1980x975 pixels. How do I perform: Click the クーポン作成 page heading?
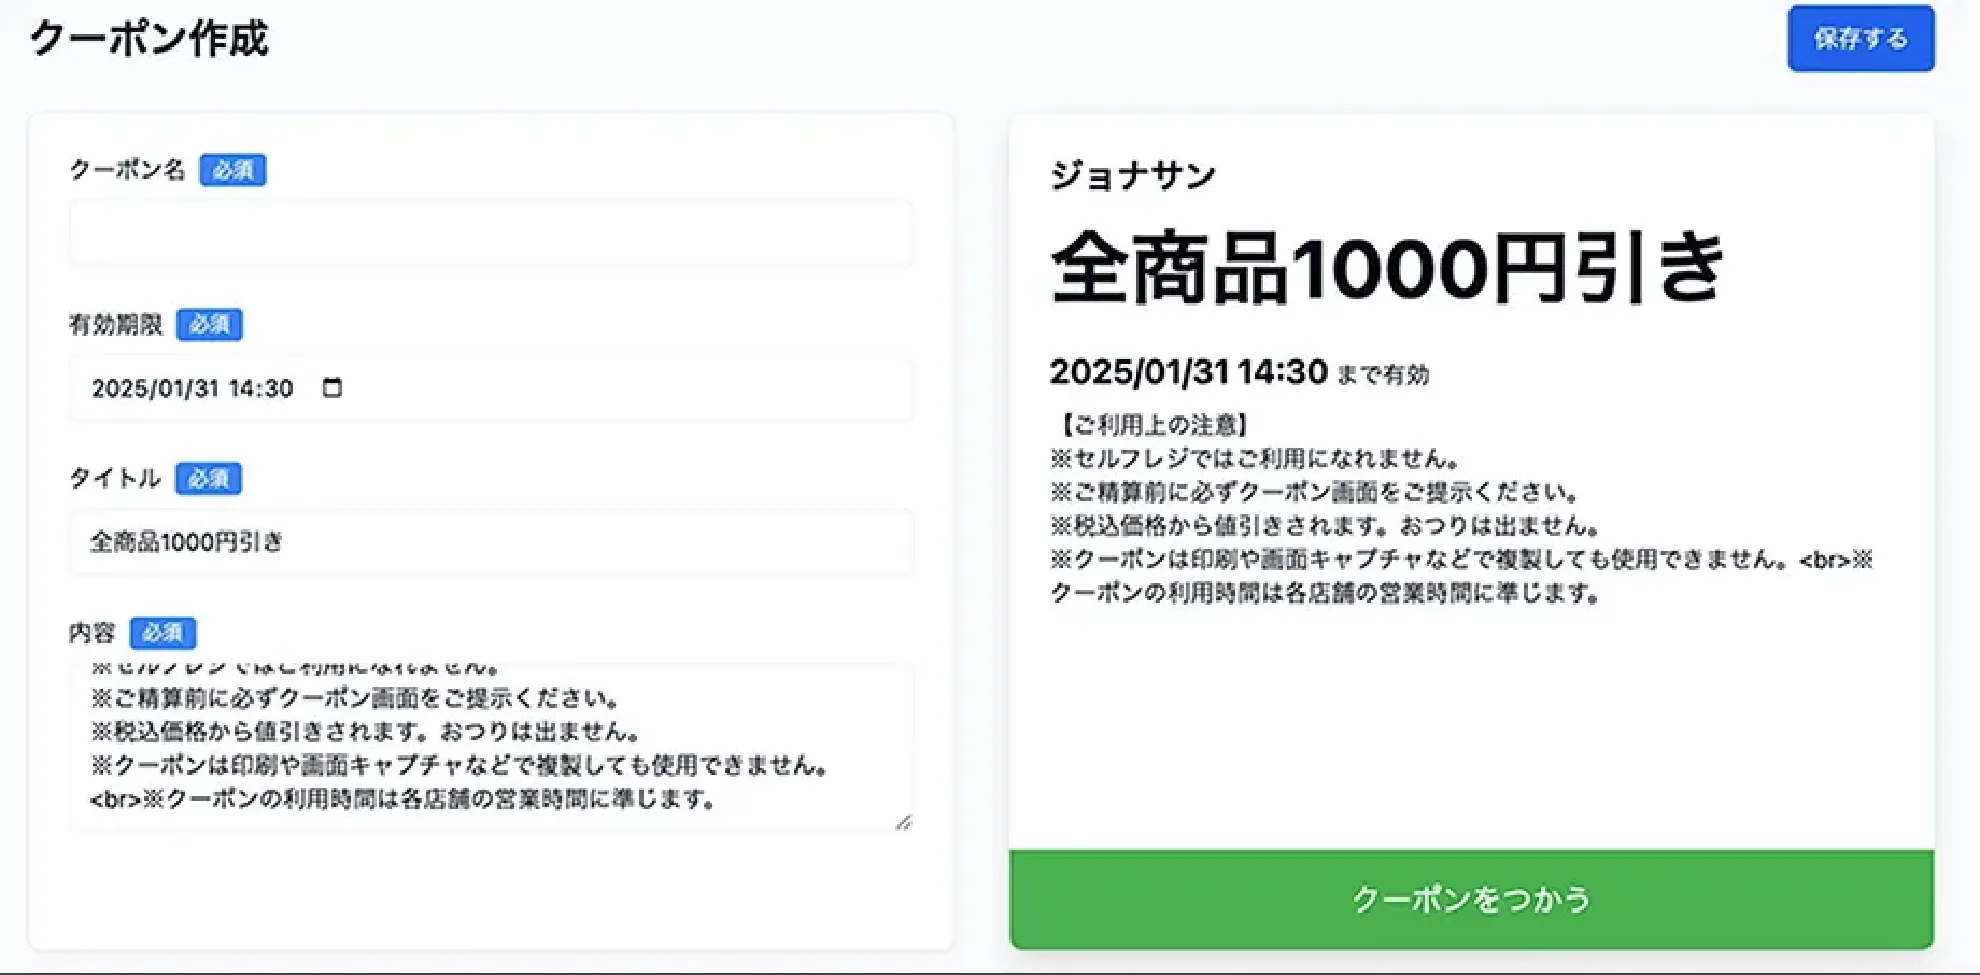[x=149, y=39]
